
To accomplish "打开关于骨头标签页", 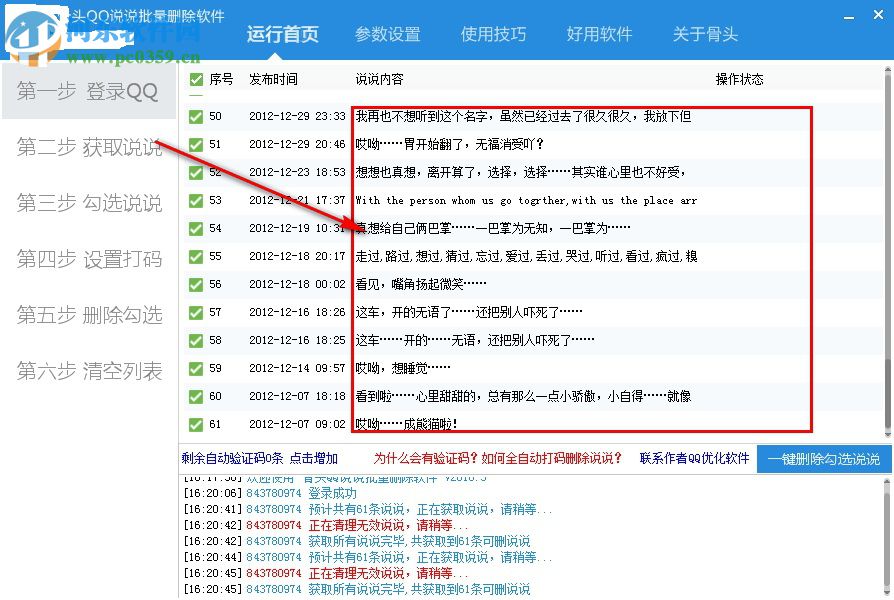I will [706, 34].
